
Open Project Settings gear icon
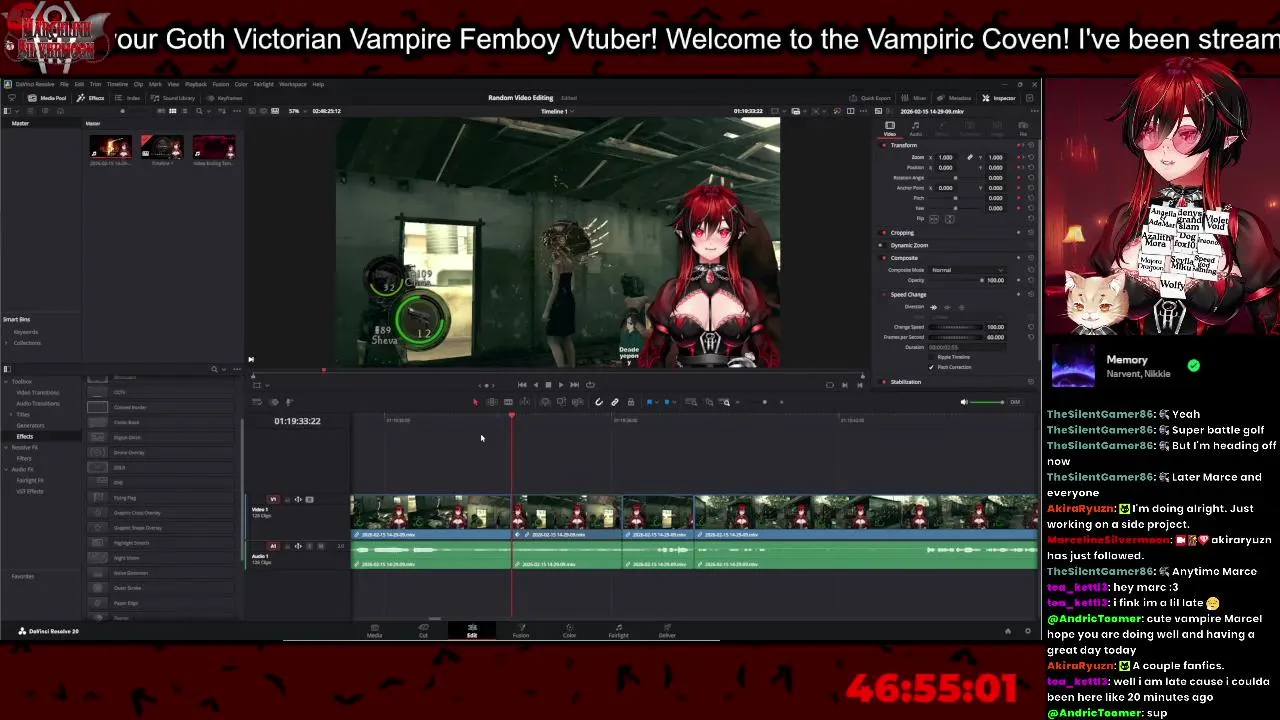(x=1027, y=631)
